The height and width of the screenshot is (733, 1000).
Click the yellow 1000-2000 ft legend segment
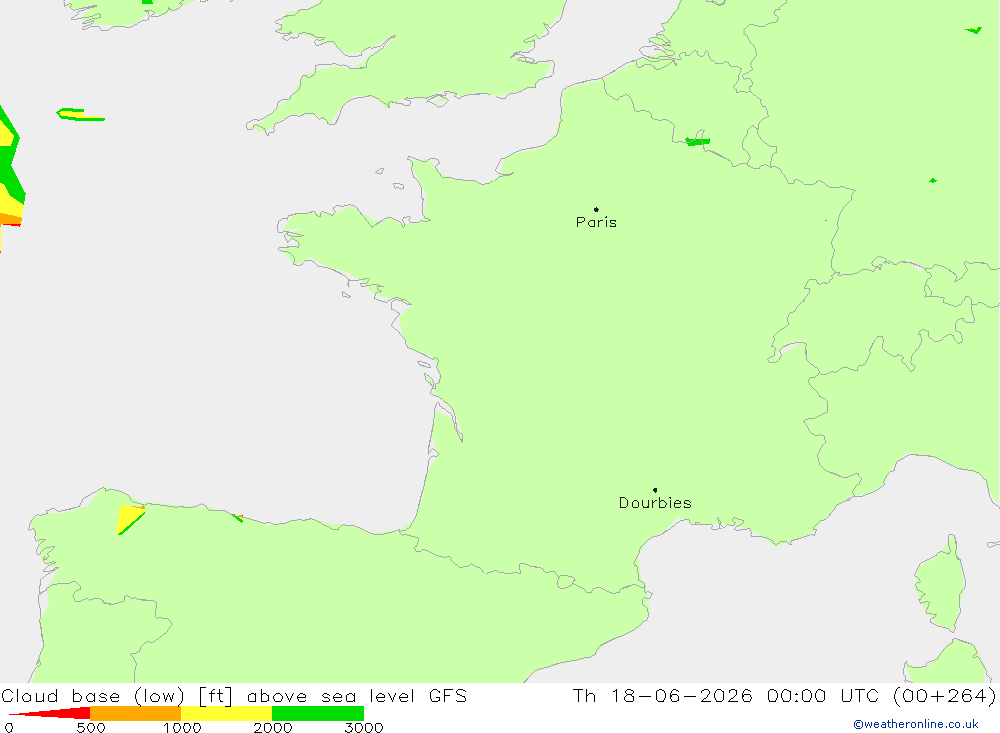226,713
